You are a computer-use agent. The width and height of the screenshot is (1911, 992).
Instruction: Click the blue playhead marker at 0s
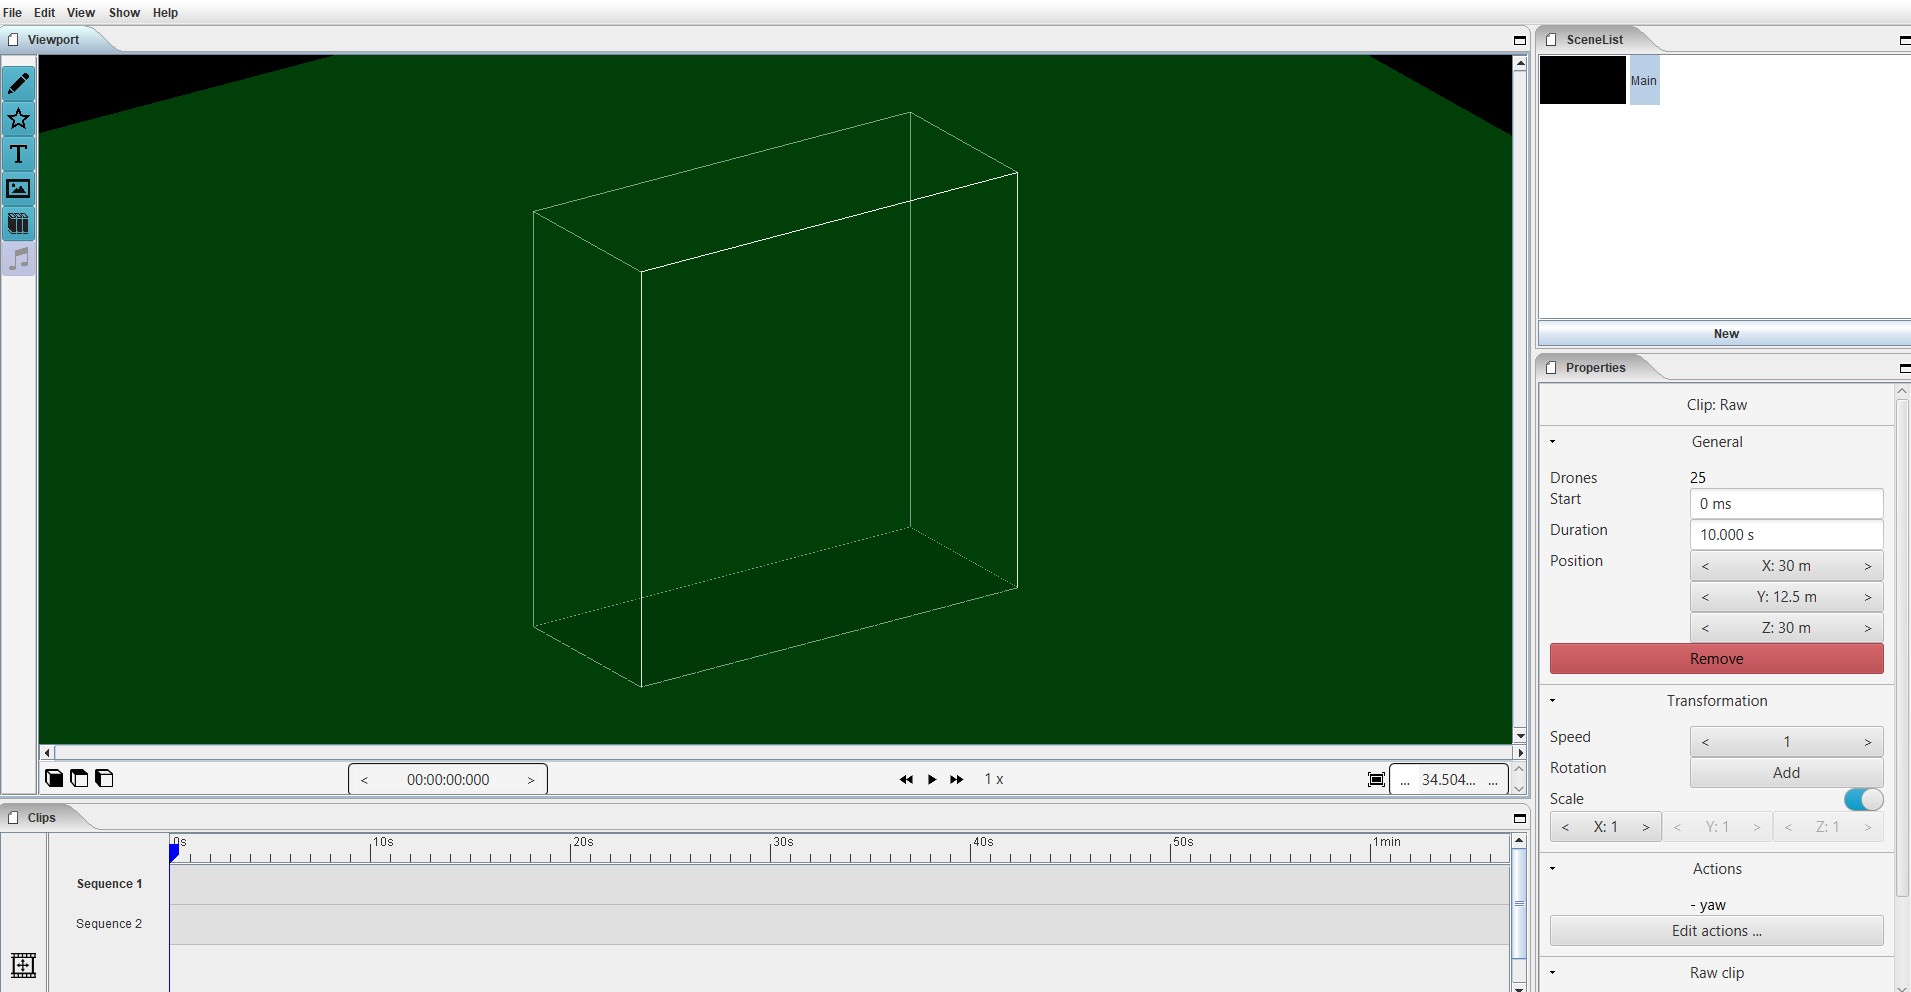[x=174, y=852]
